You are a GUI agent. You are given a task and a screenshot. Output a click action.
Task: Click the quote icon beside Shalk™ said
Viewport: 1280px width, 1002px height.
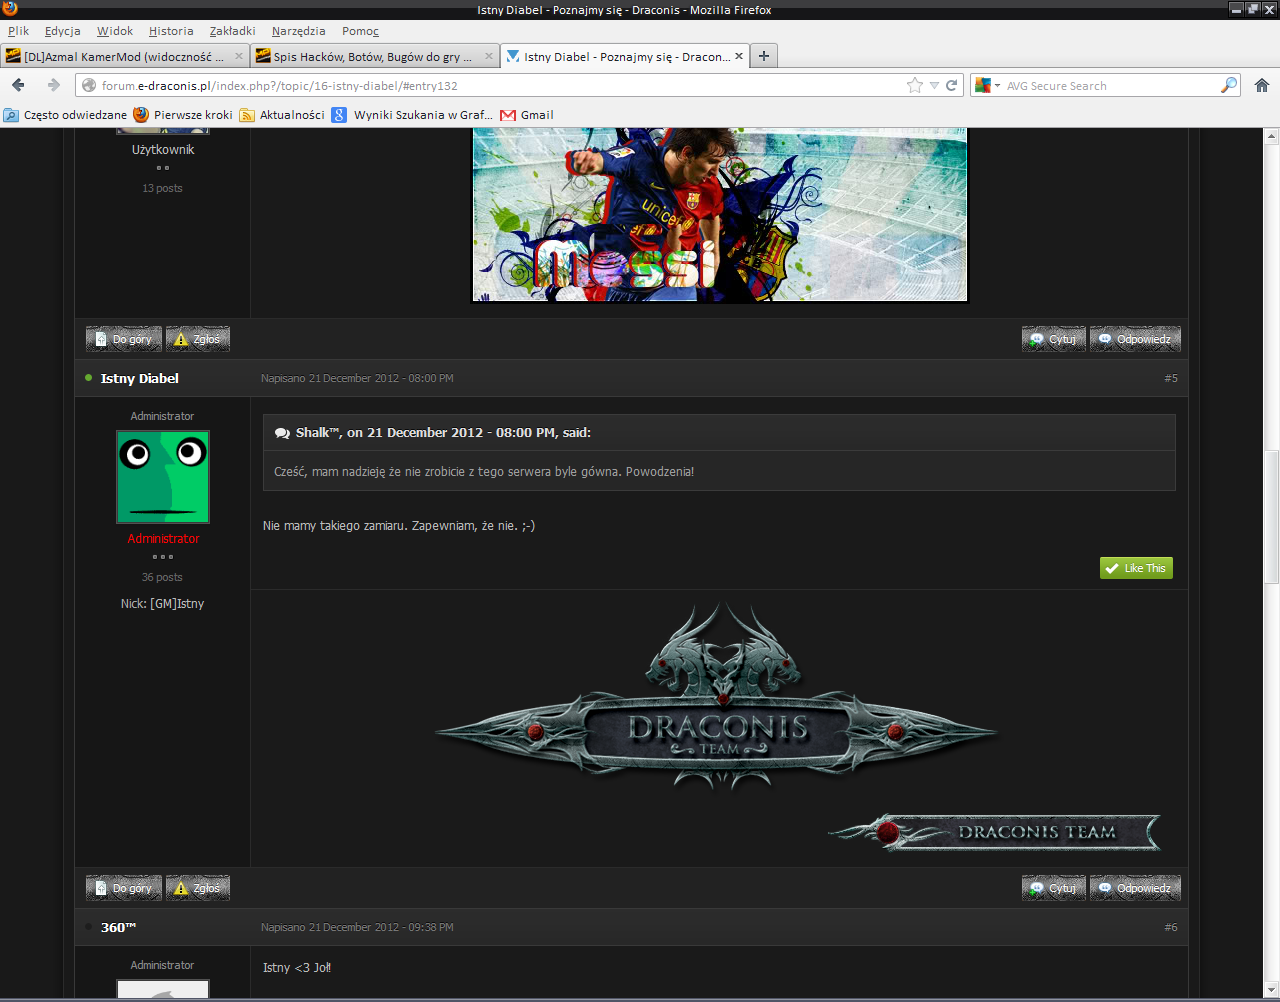click(282, 433)
